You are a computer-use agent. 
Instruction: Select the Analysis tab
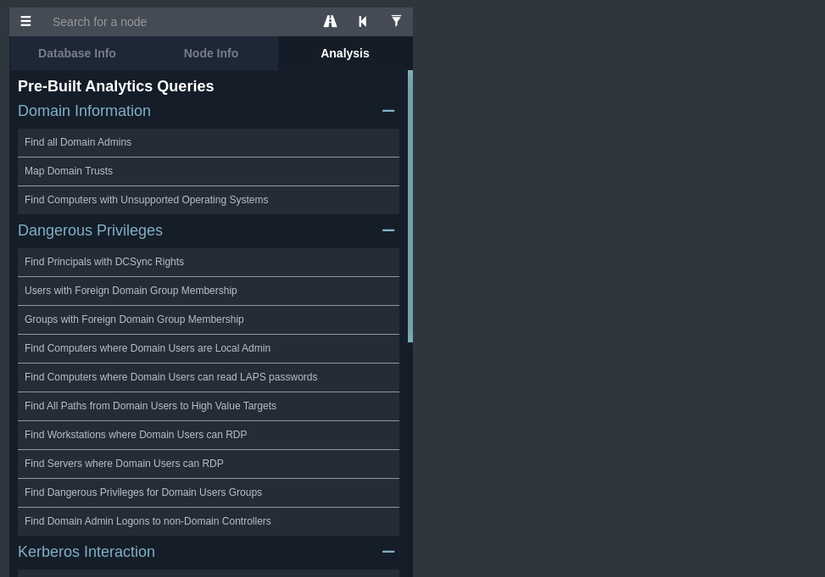click(x=345, y=53)
